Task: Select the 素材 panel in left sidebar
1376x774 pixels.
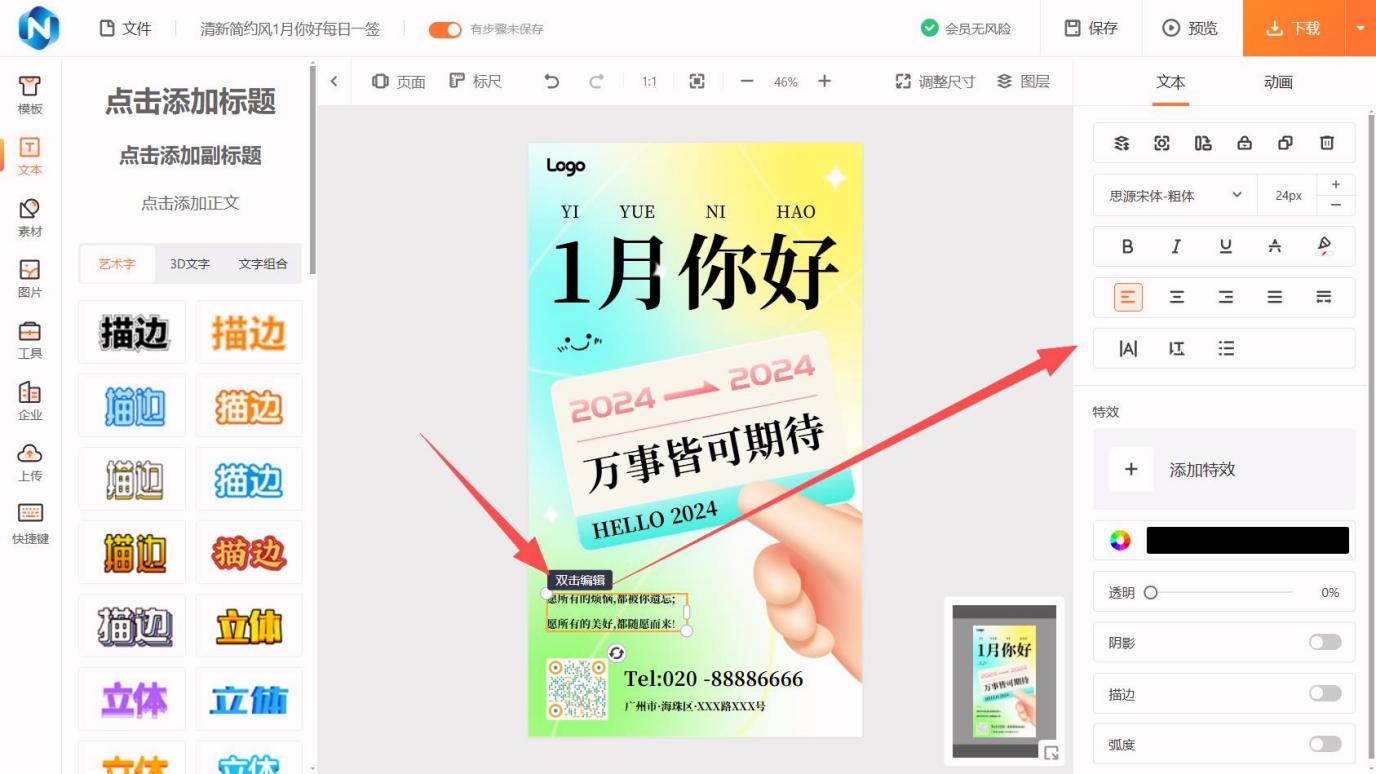Action: coord(29,220)
